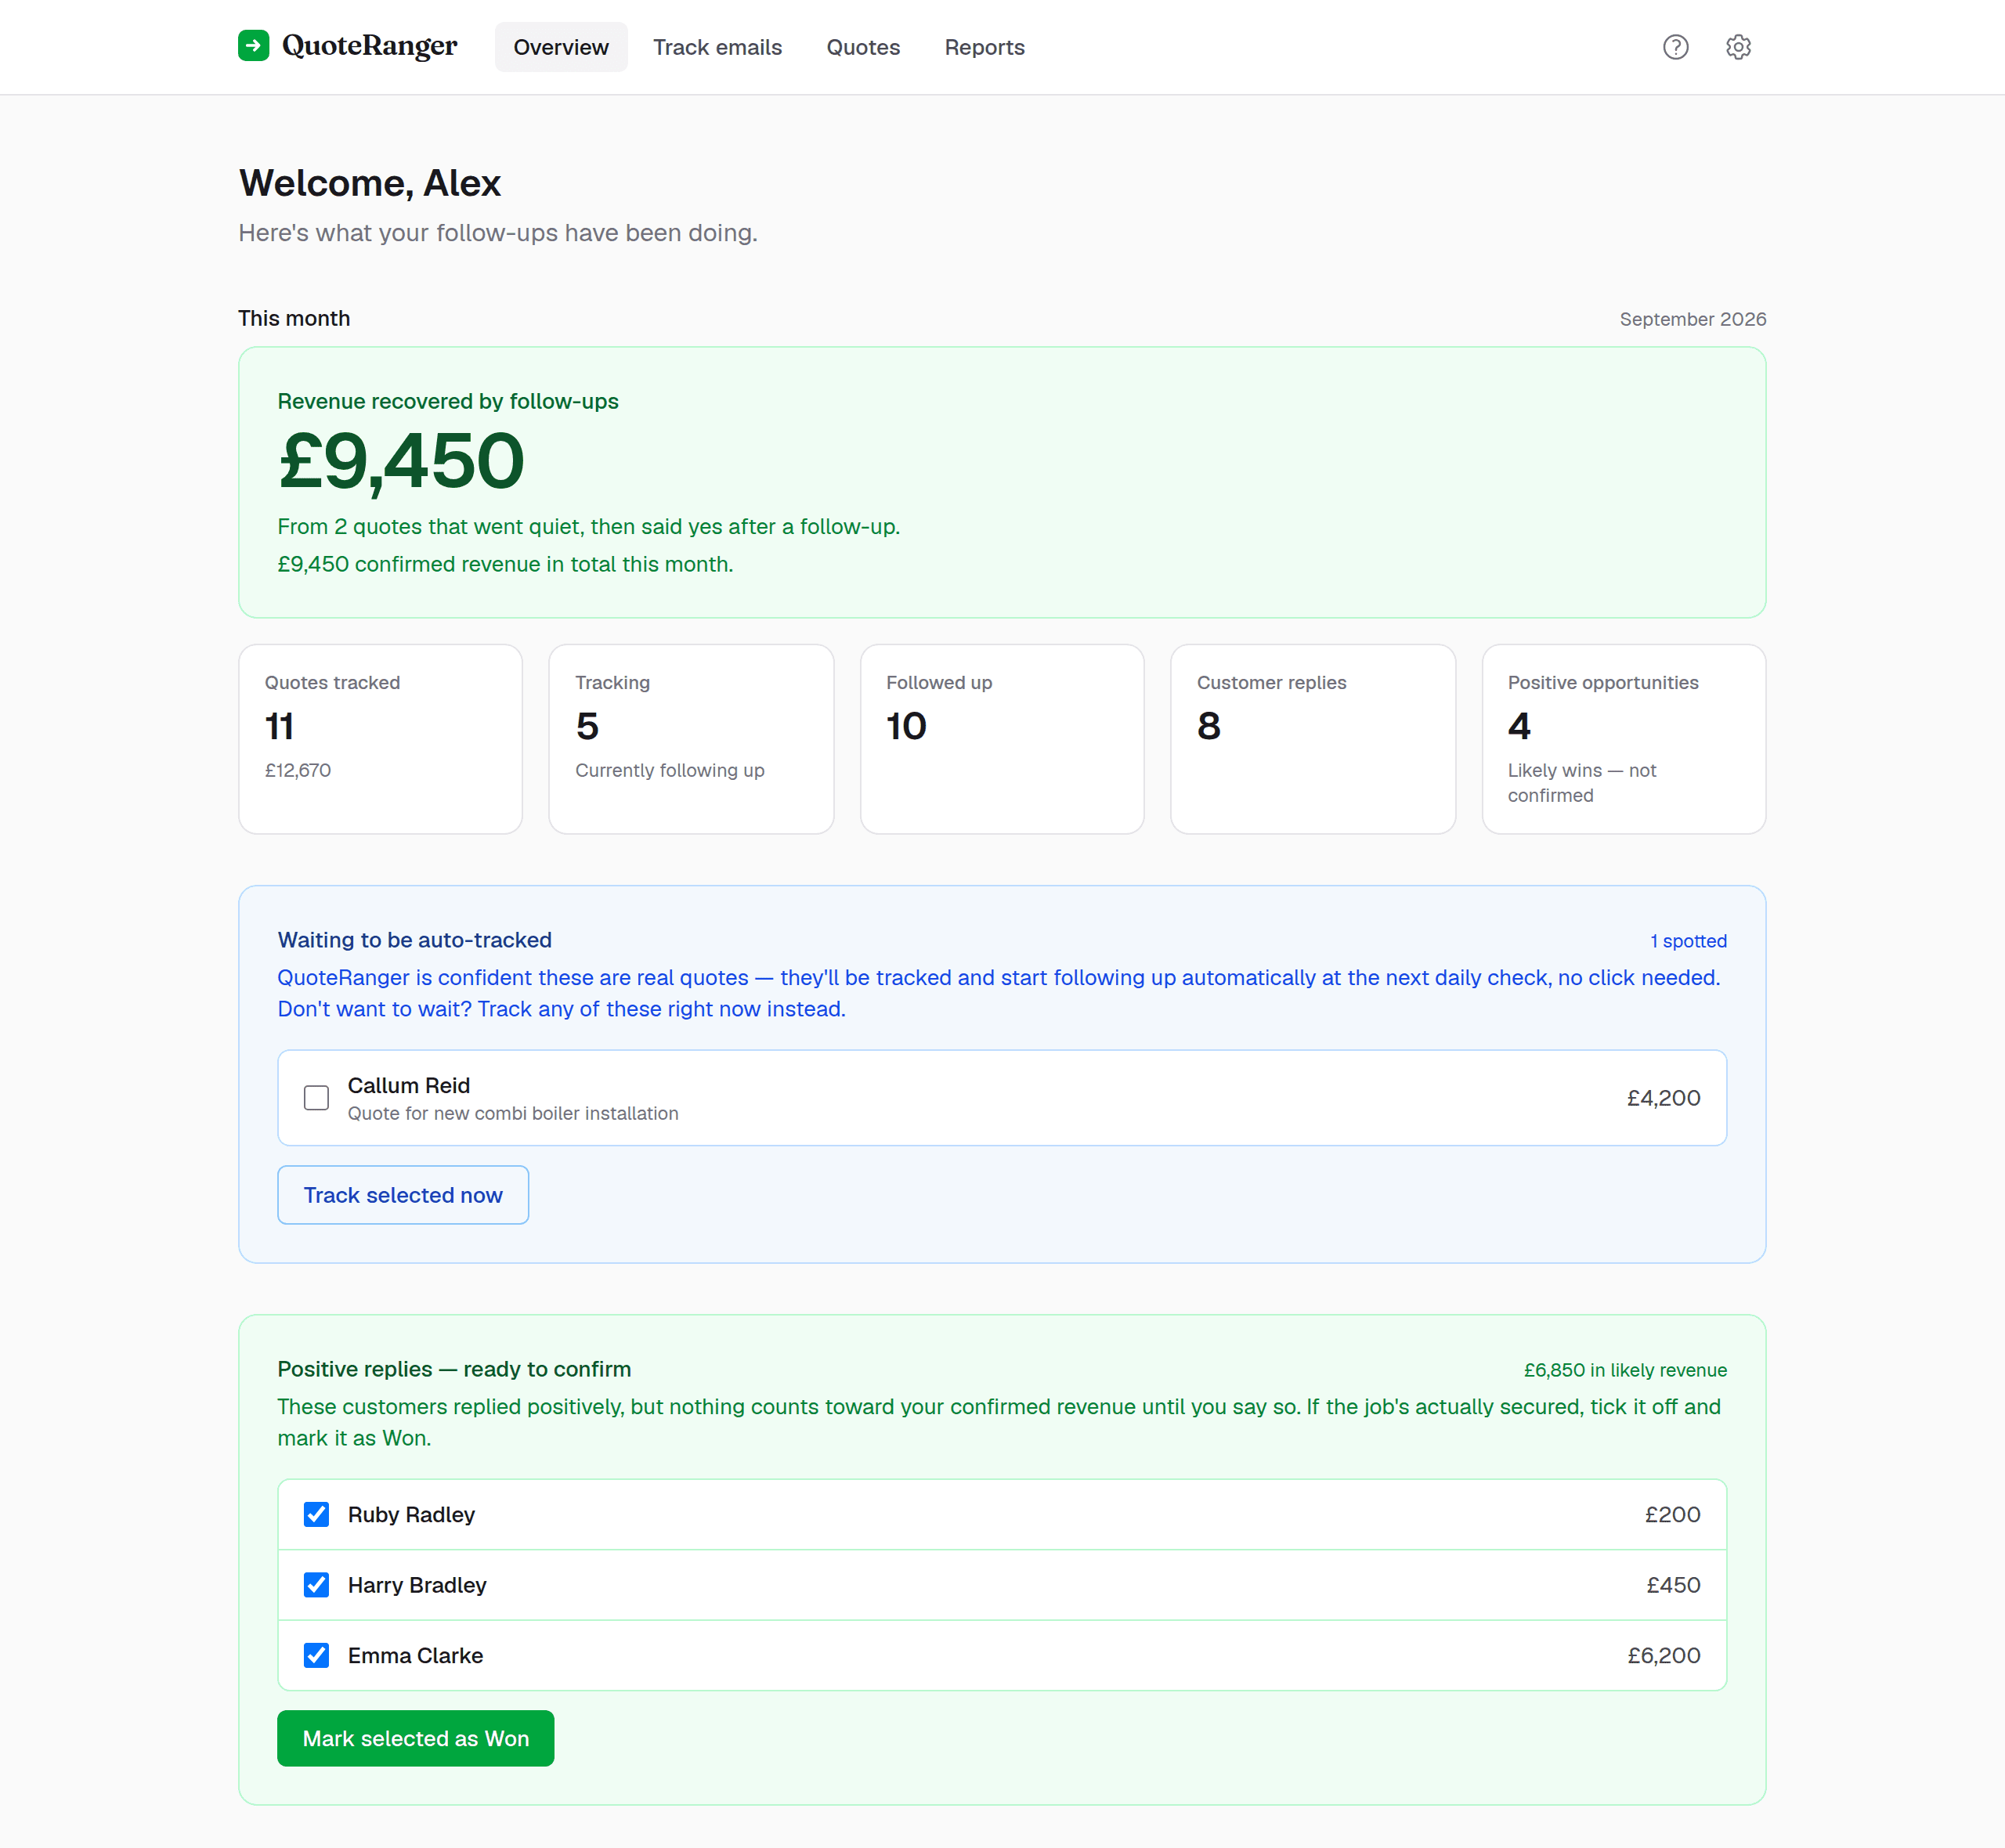Screen dimensions: 2005x1848
Task: Open the help question-mark icon
Action: 1675,47
